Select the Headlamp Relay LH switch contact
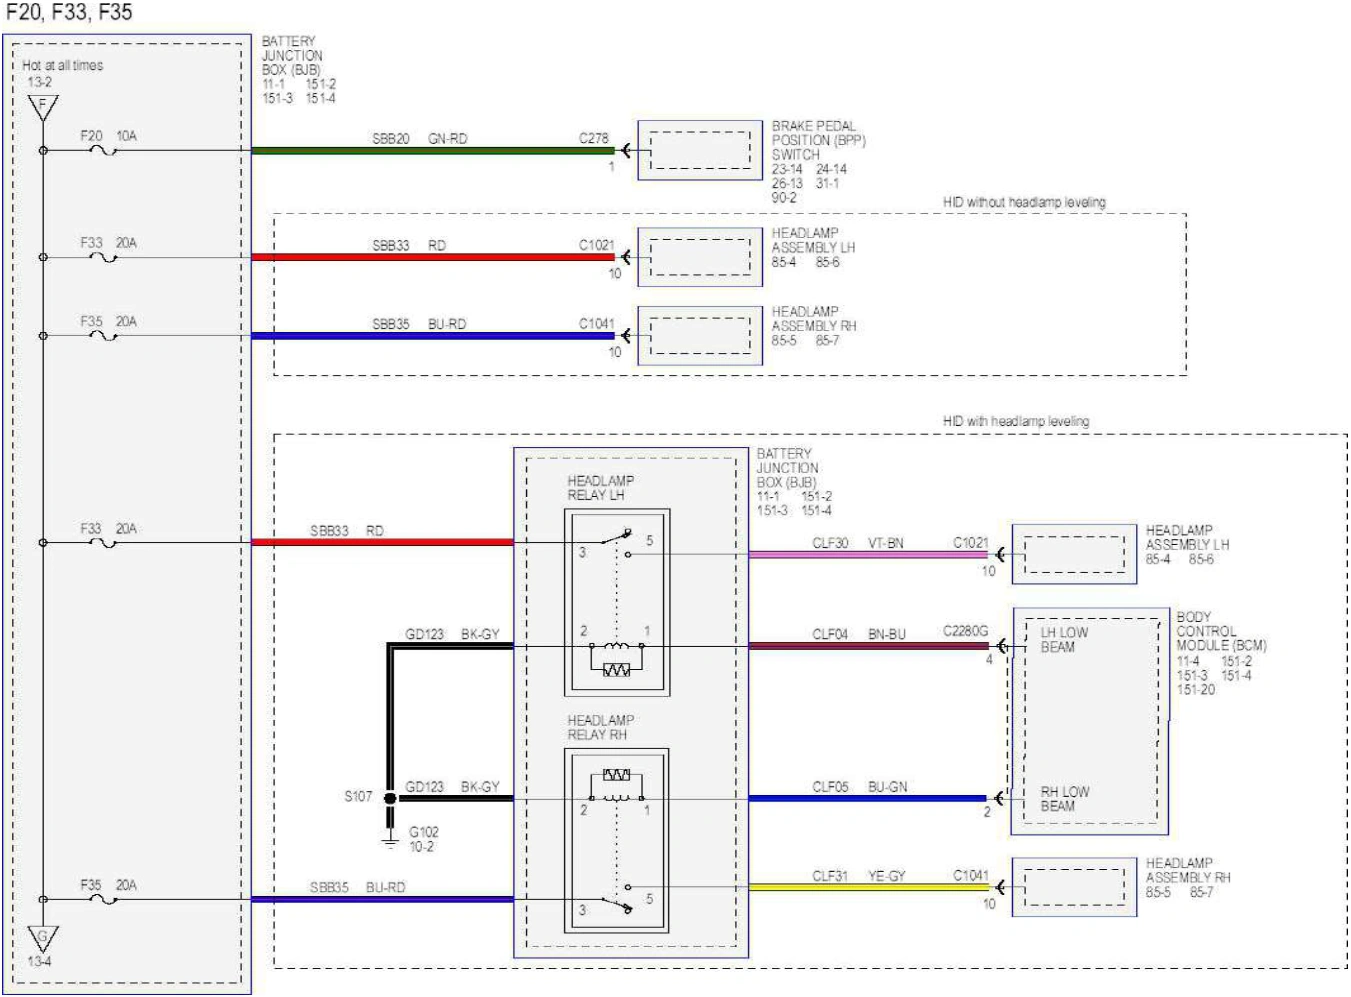The image size is (1351, 997). 615,541
